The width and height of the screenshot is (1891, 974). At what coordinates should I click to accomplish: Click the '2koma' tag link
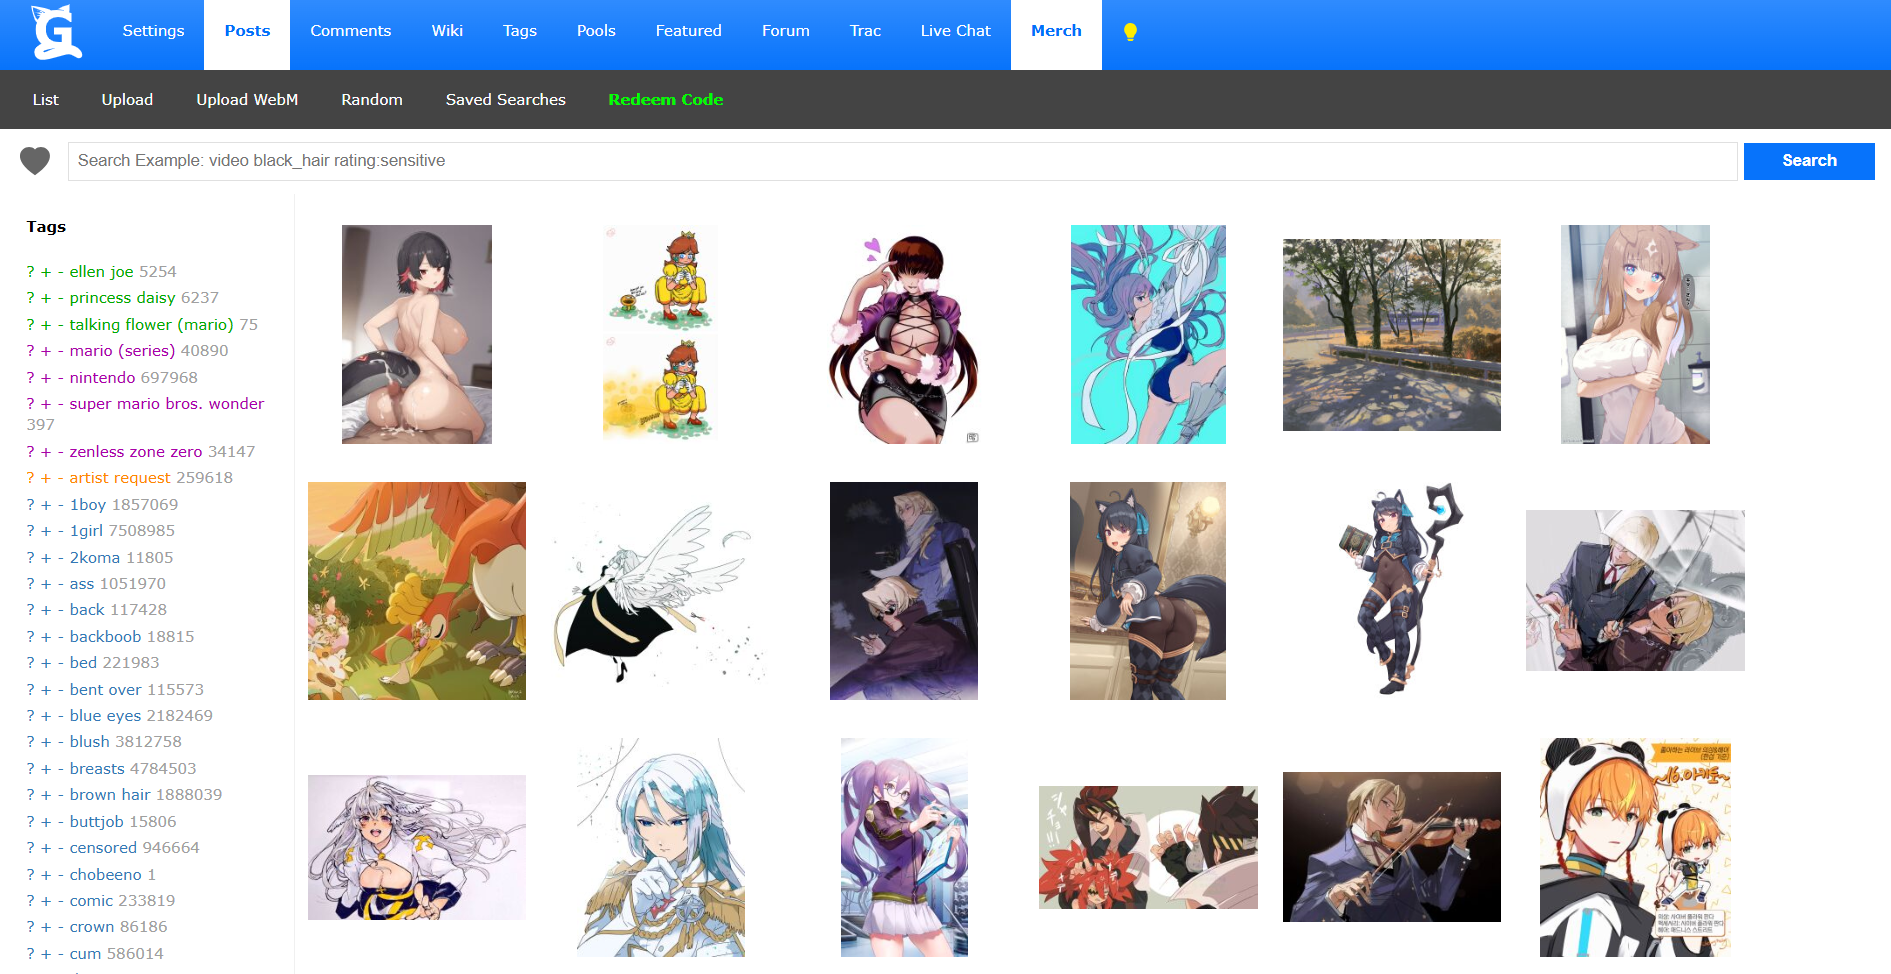point(94,558)
